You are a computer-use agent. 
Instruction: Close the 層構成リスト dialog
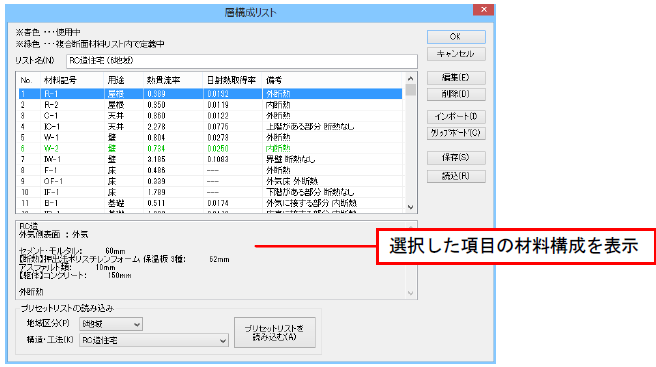484,10
